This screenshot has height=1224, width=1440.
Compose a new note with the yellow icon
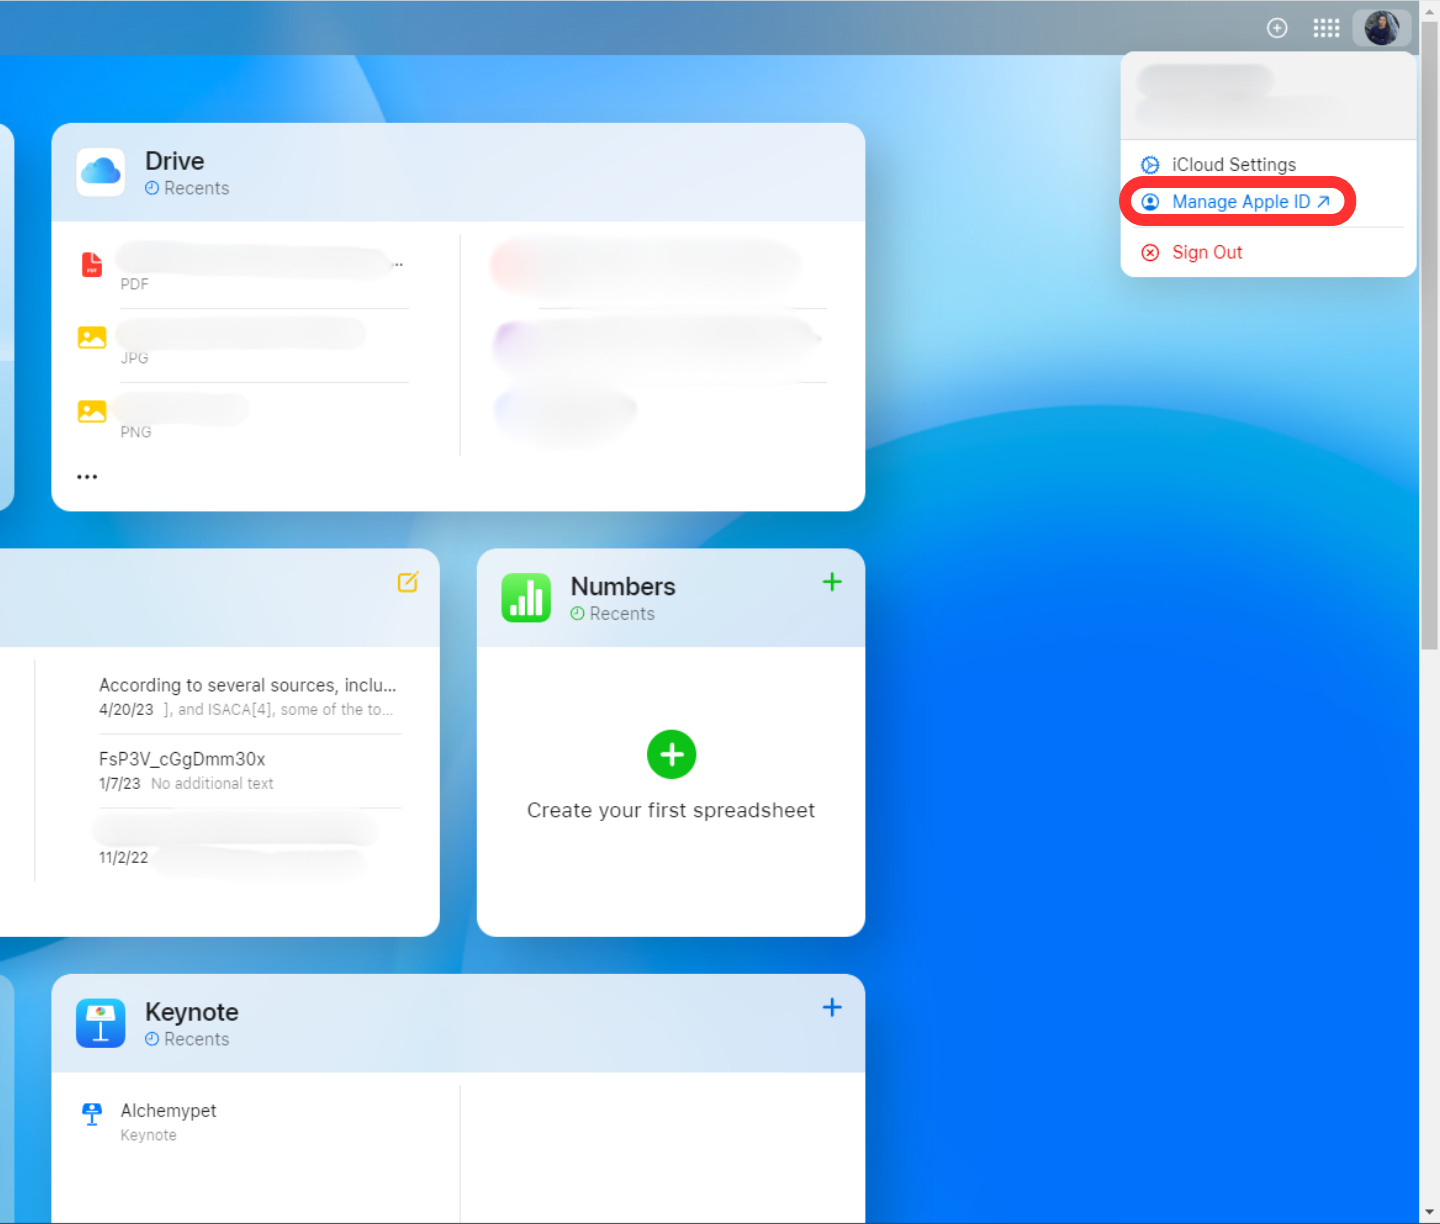[x=408, y=582]
